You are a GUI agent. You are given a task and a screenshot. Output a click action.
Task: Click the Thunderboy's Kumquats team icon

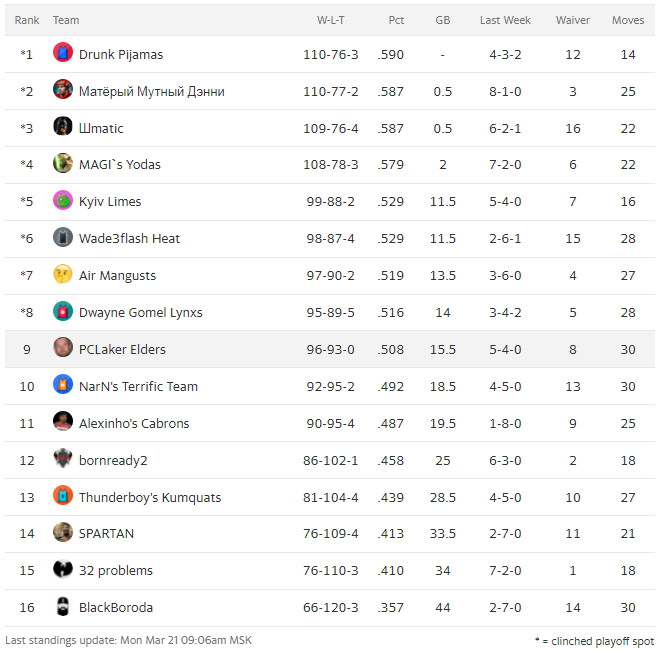[x=63, y=497]
